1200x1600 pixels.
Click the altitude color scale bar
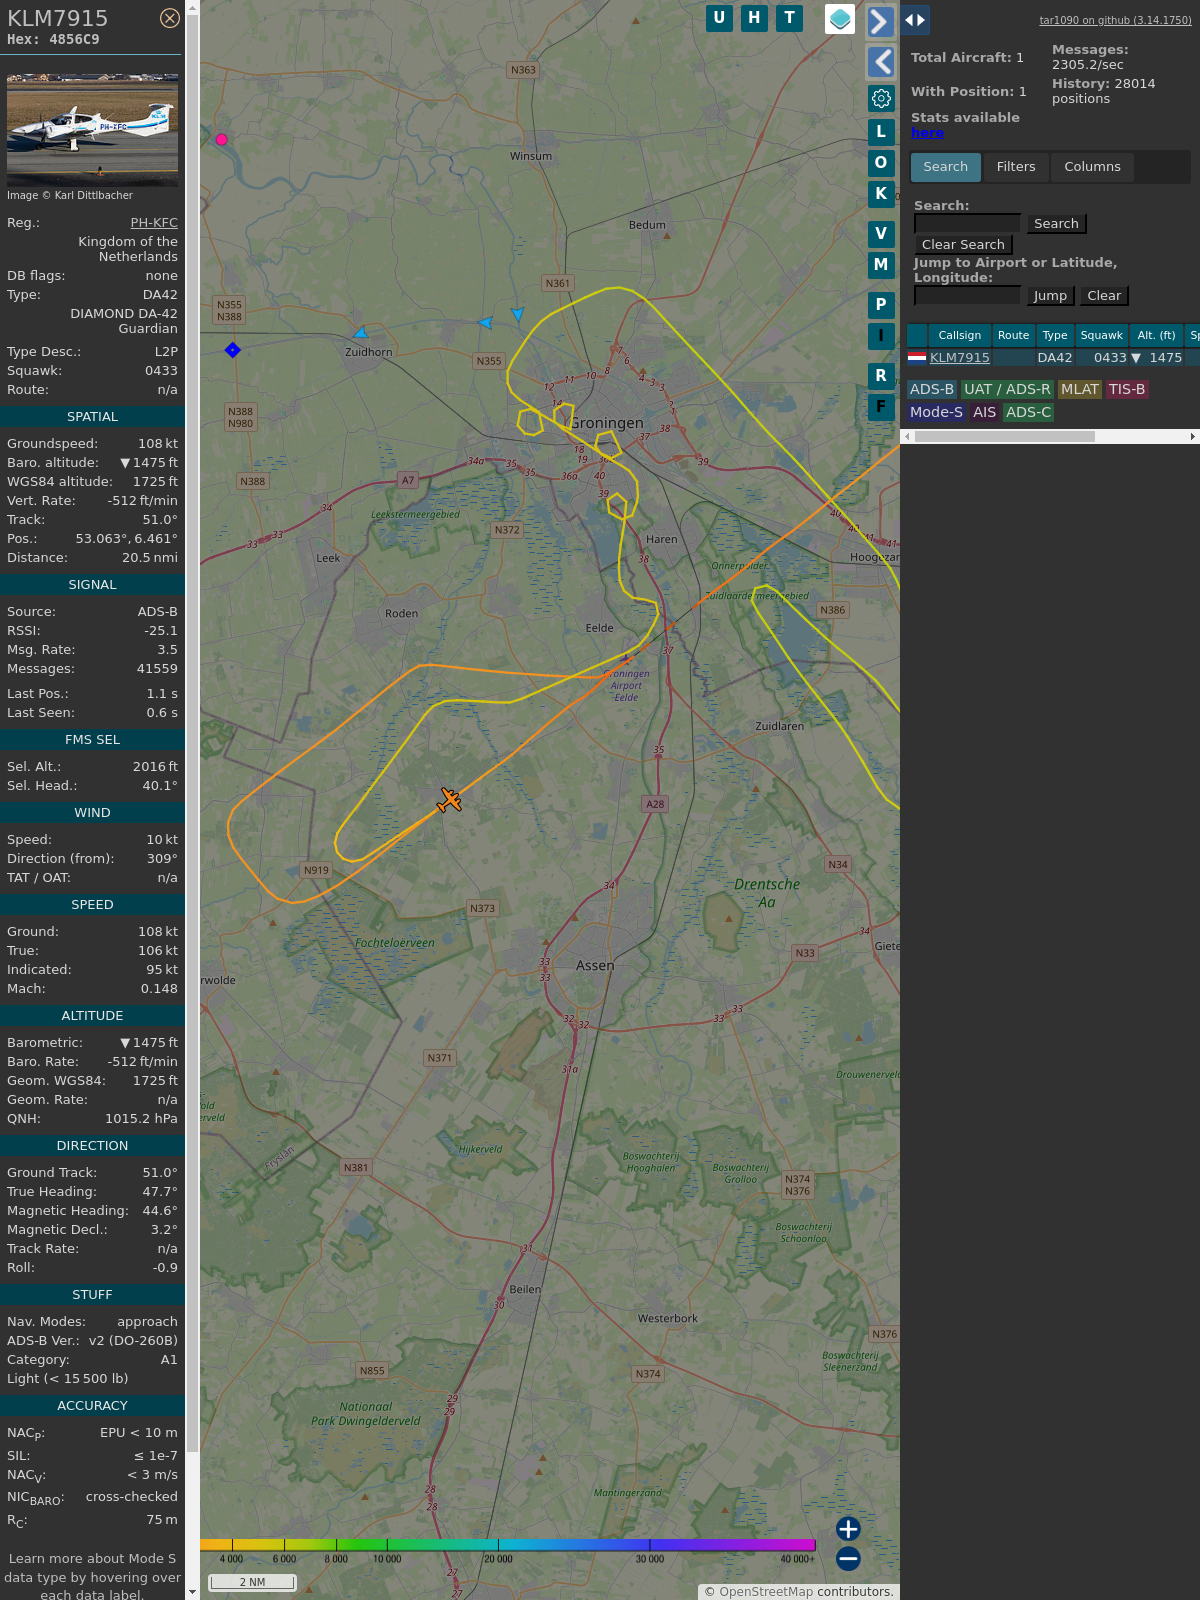click(508, 1545)
